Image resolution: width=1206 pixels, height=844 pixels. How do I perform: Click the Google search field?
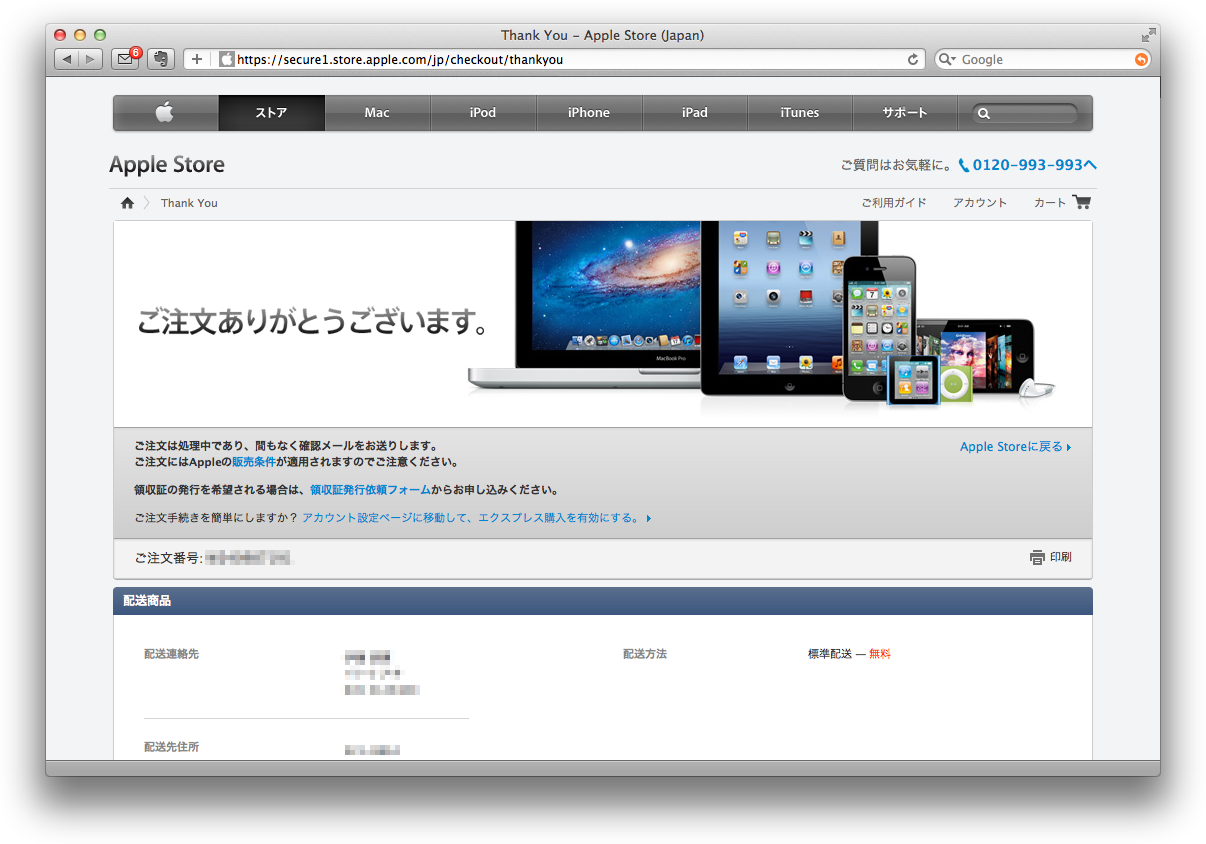point(1042,60)
